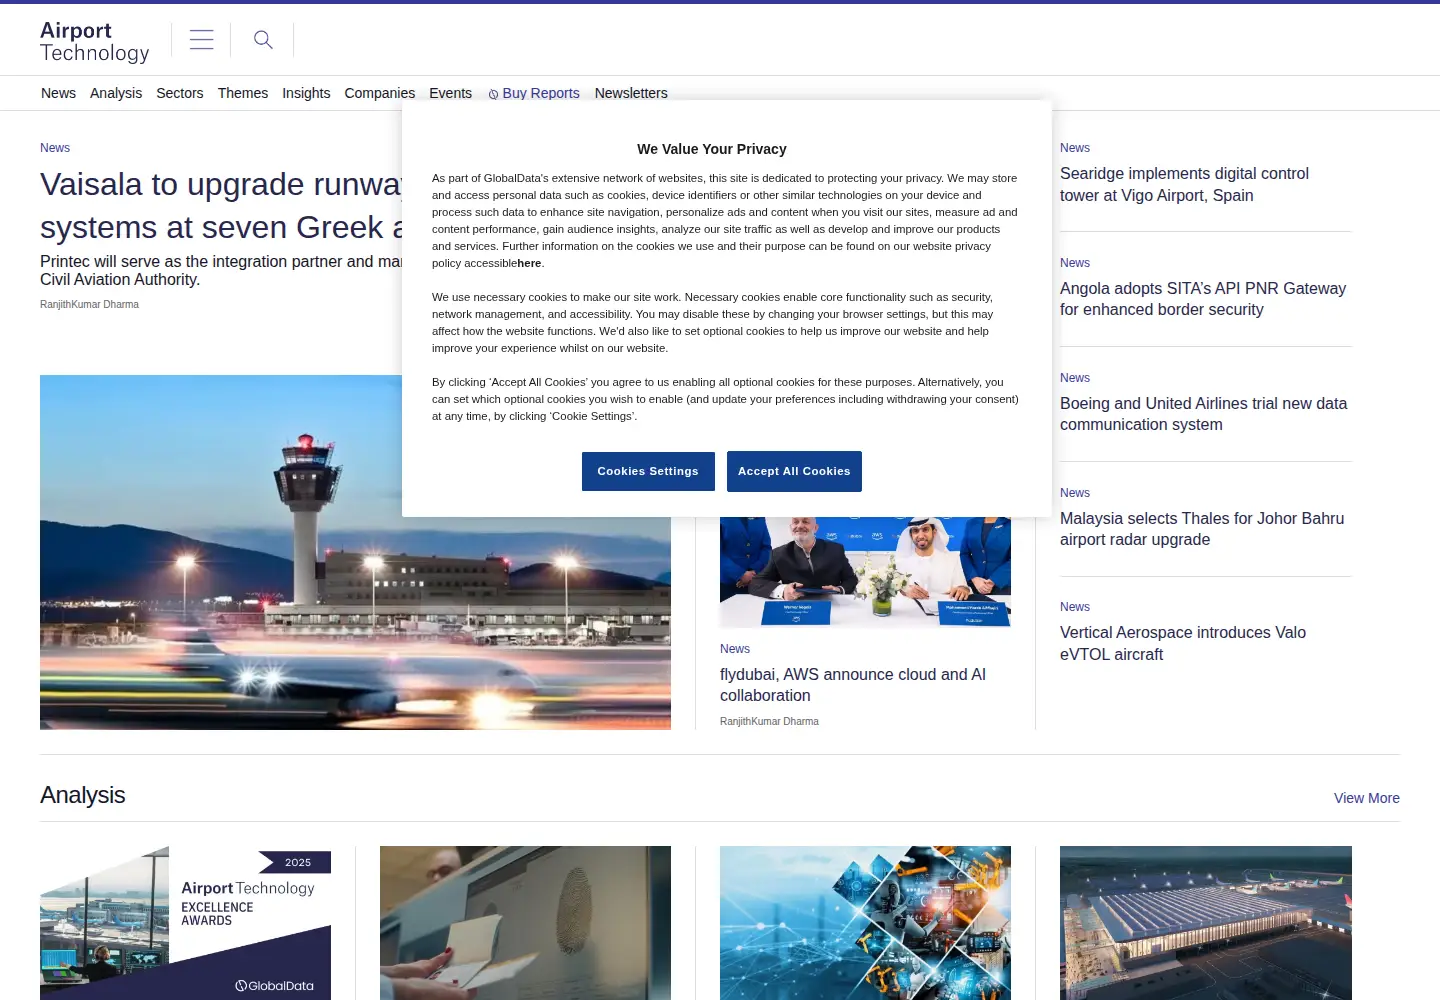Click the We Value Your Privacy heading
Image resolution: width=1440 pixels, height=1000 pixels.
coord(712,149)
